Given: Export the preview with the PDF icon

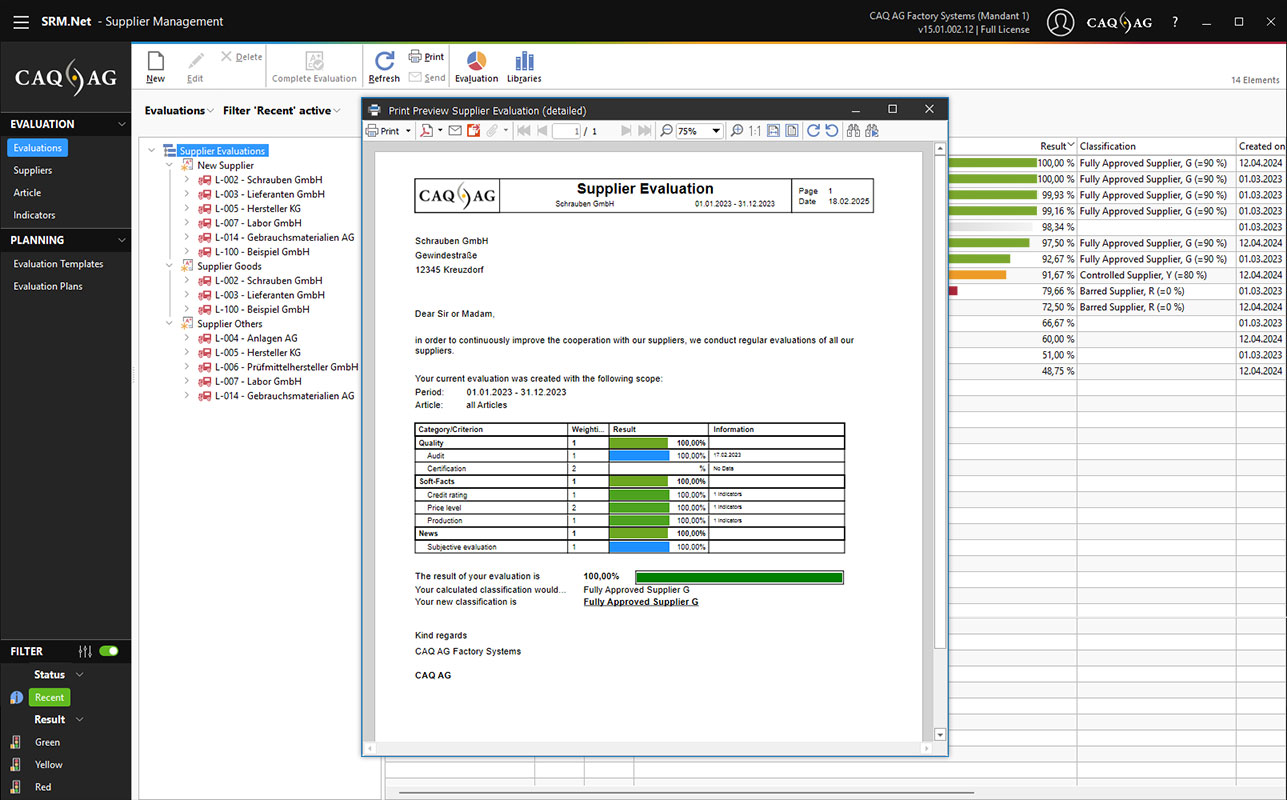Looking at the screenshot, I should [x=427, y=131].
